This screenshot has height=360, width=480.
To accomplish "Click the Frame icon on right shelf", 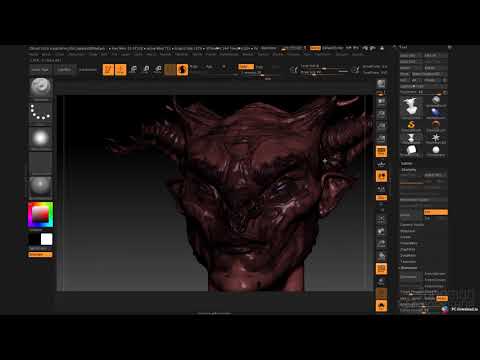I will (x=381, y=219).
